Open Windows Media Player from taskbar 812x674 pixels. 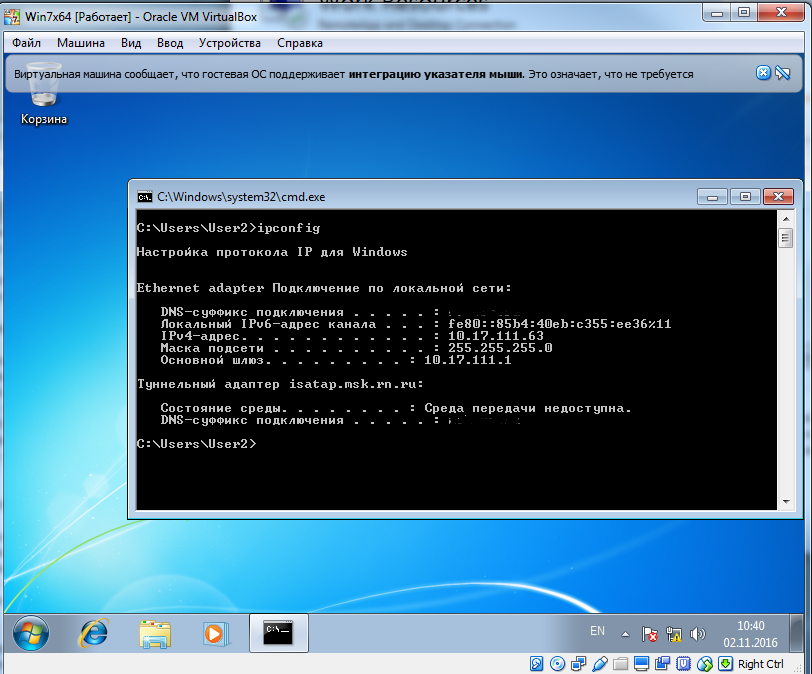(x=215, y=634)
